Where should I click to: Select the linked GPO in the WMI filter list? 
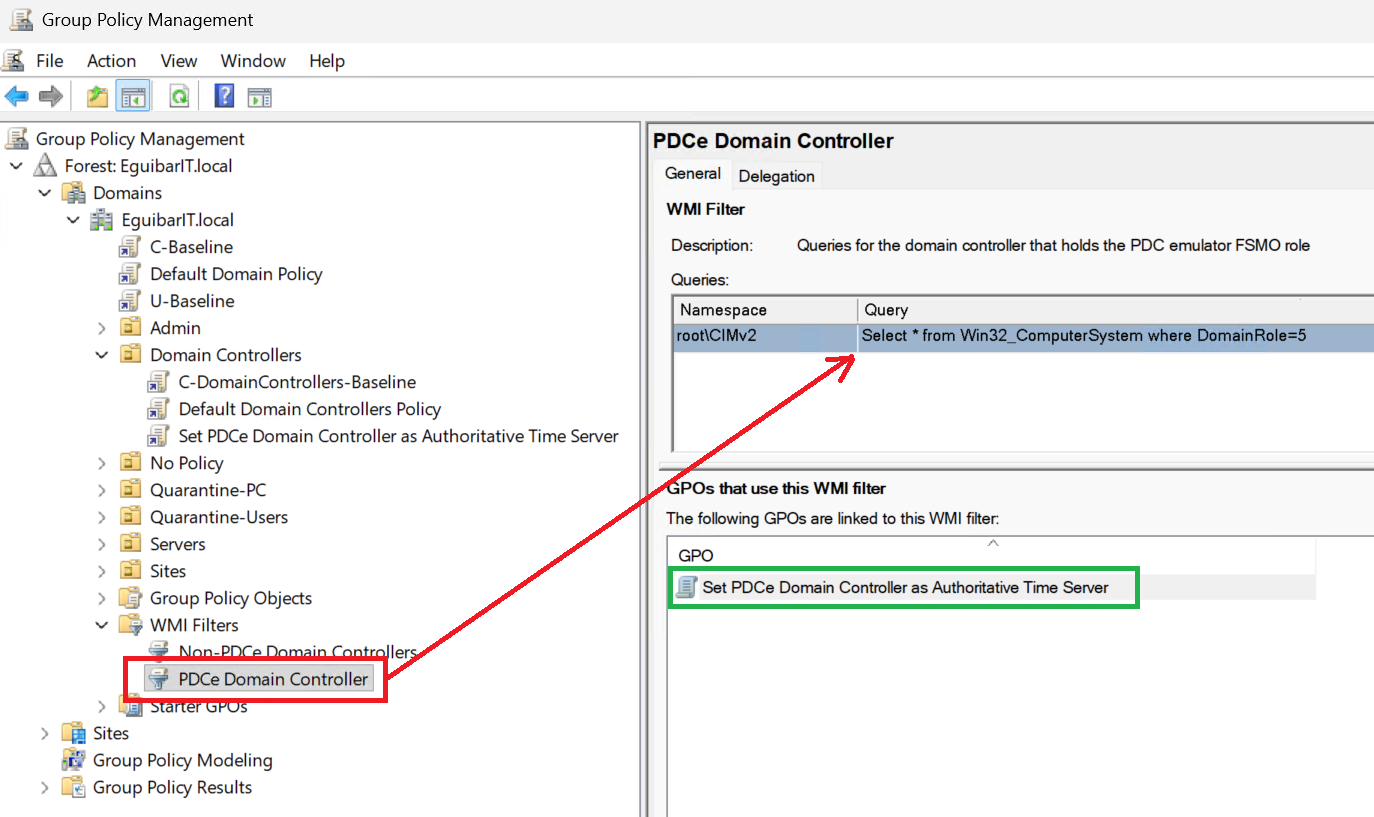click(904, 587)
